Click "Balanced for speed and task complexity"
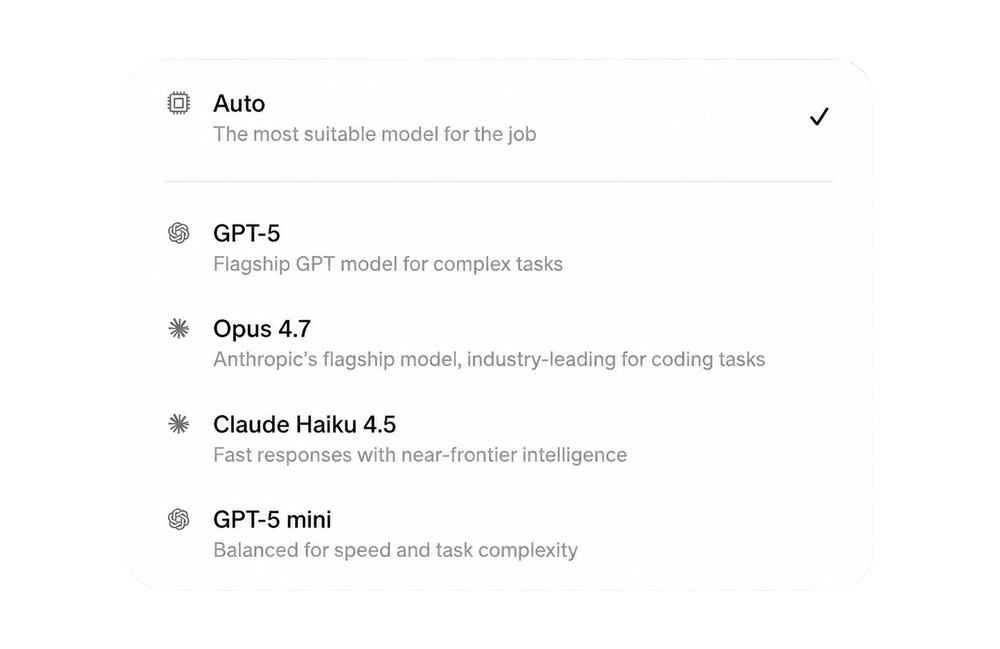Image resolution: width=1000 pixels, height=649 pixels. click(395, 550)
